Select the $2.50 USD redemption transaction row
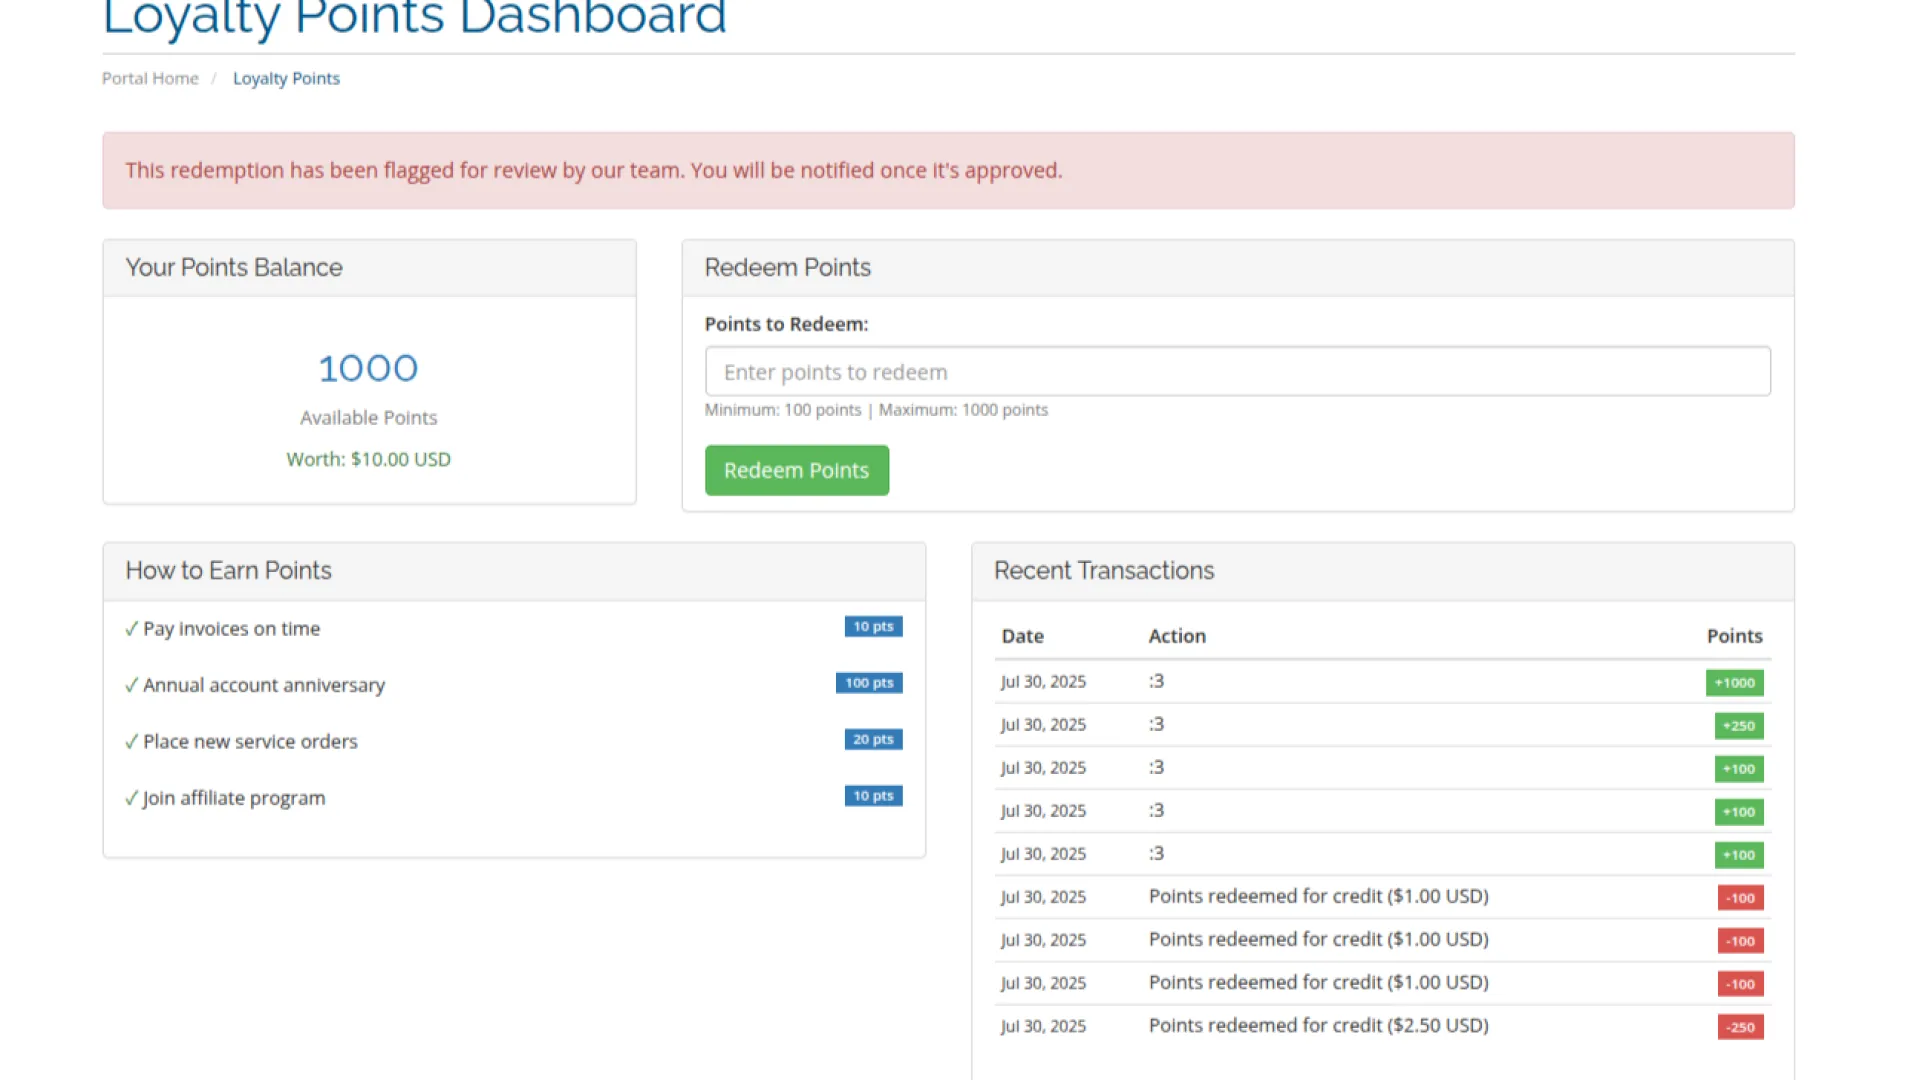This screenshot has width=1920, height=1080. [x=1318, y=1026]
